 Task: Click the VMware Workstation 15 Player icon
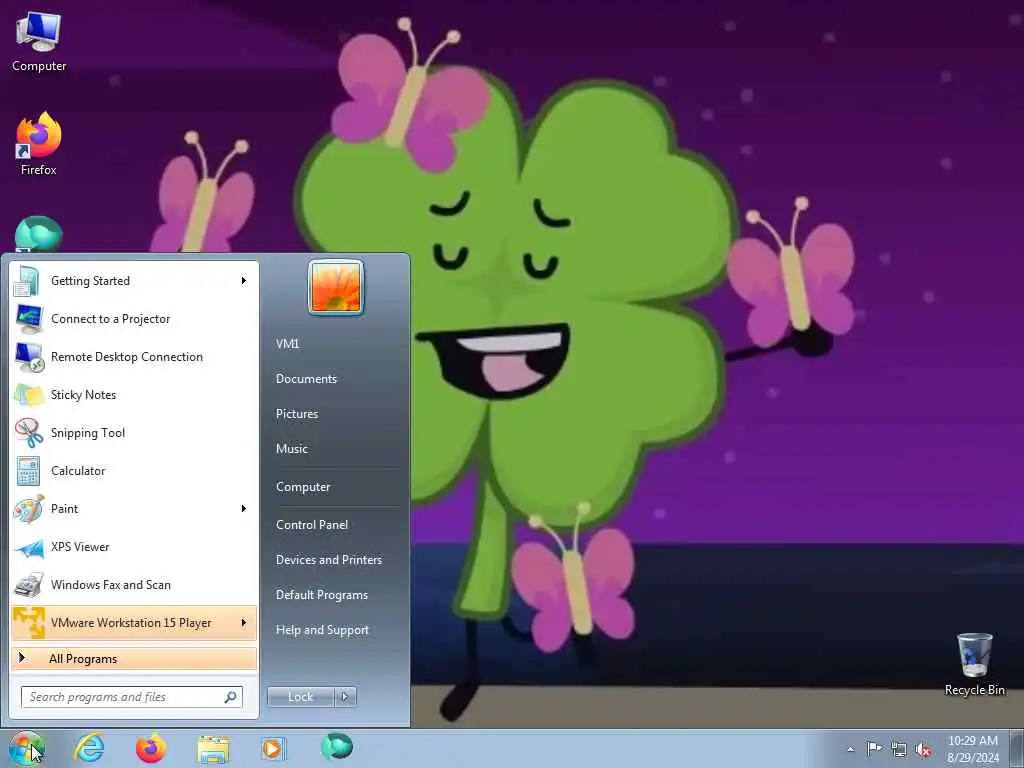click(x=28, y=622)
